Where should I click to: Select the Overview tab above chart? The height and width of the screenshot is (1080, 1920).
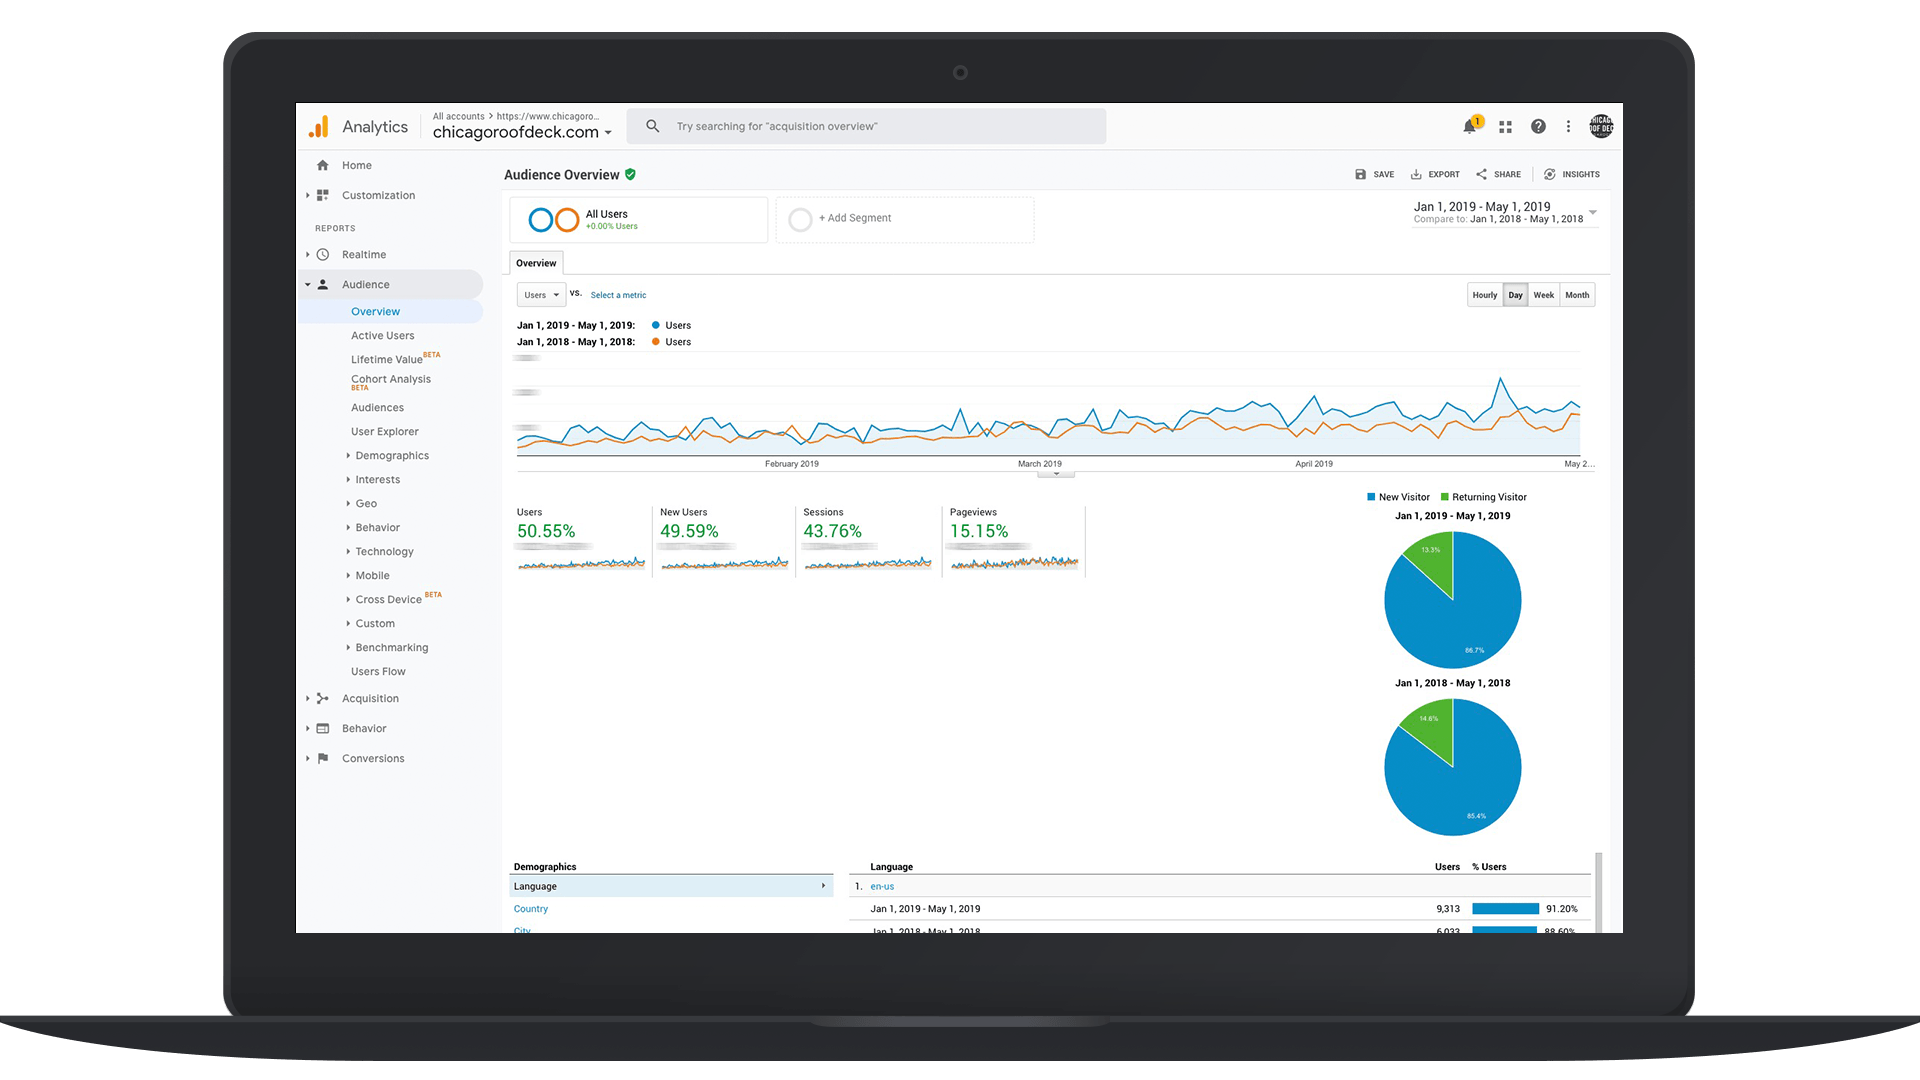pos(536,263)
